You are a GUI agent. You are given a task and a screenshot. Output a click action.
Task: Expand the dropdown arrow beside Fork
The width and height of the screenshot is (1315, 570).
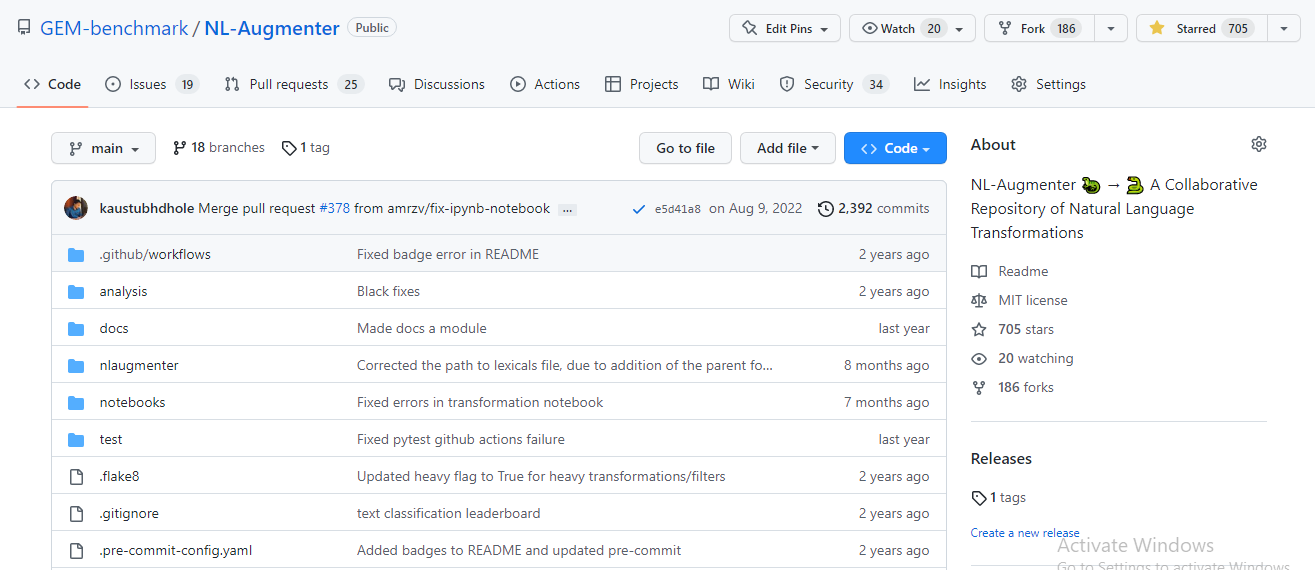[1111, 29]
